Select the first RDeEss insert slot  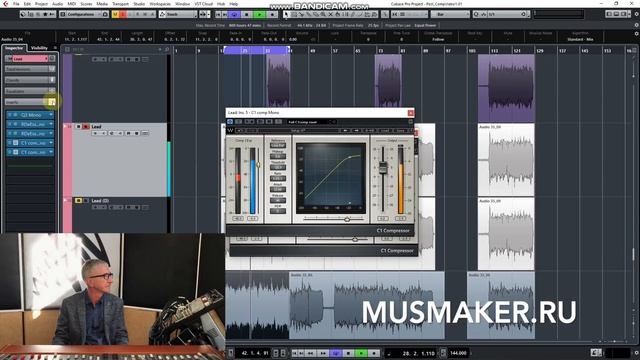point(33,124)
